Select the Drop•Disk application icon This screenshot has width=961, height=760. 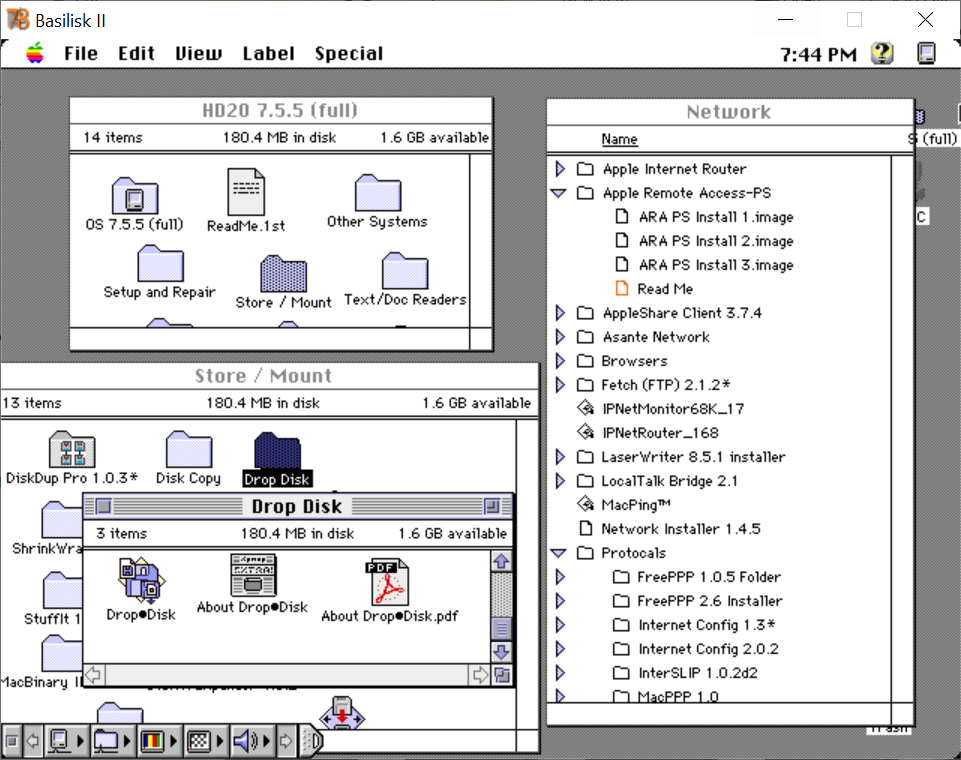coord(141,578)
